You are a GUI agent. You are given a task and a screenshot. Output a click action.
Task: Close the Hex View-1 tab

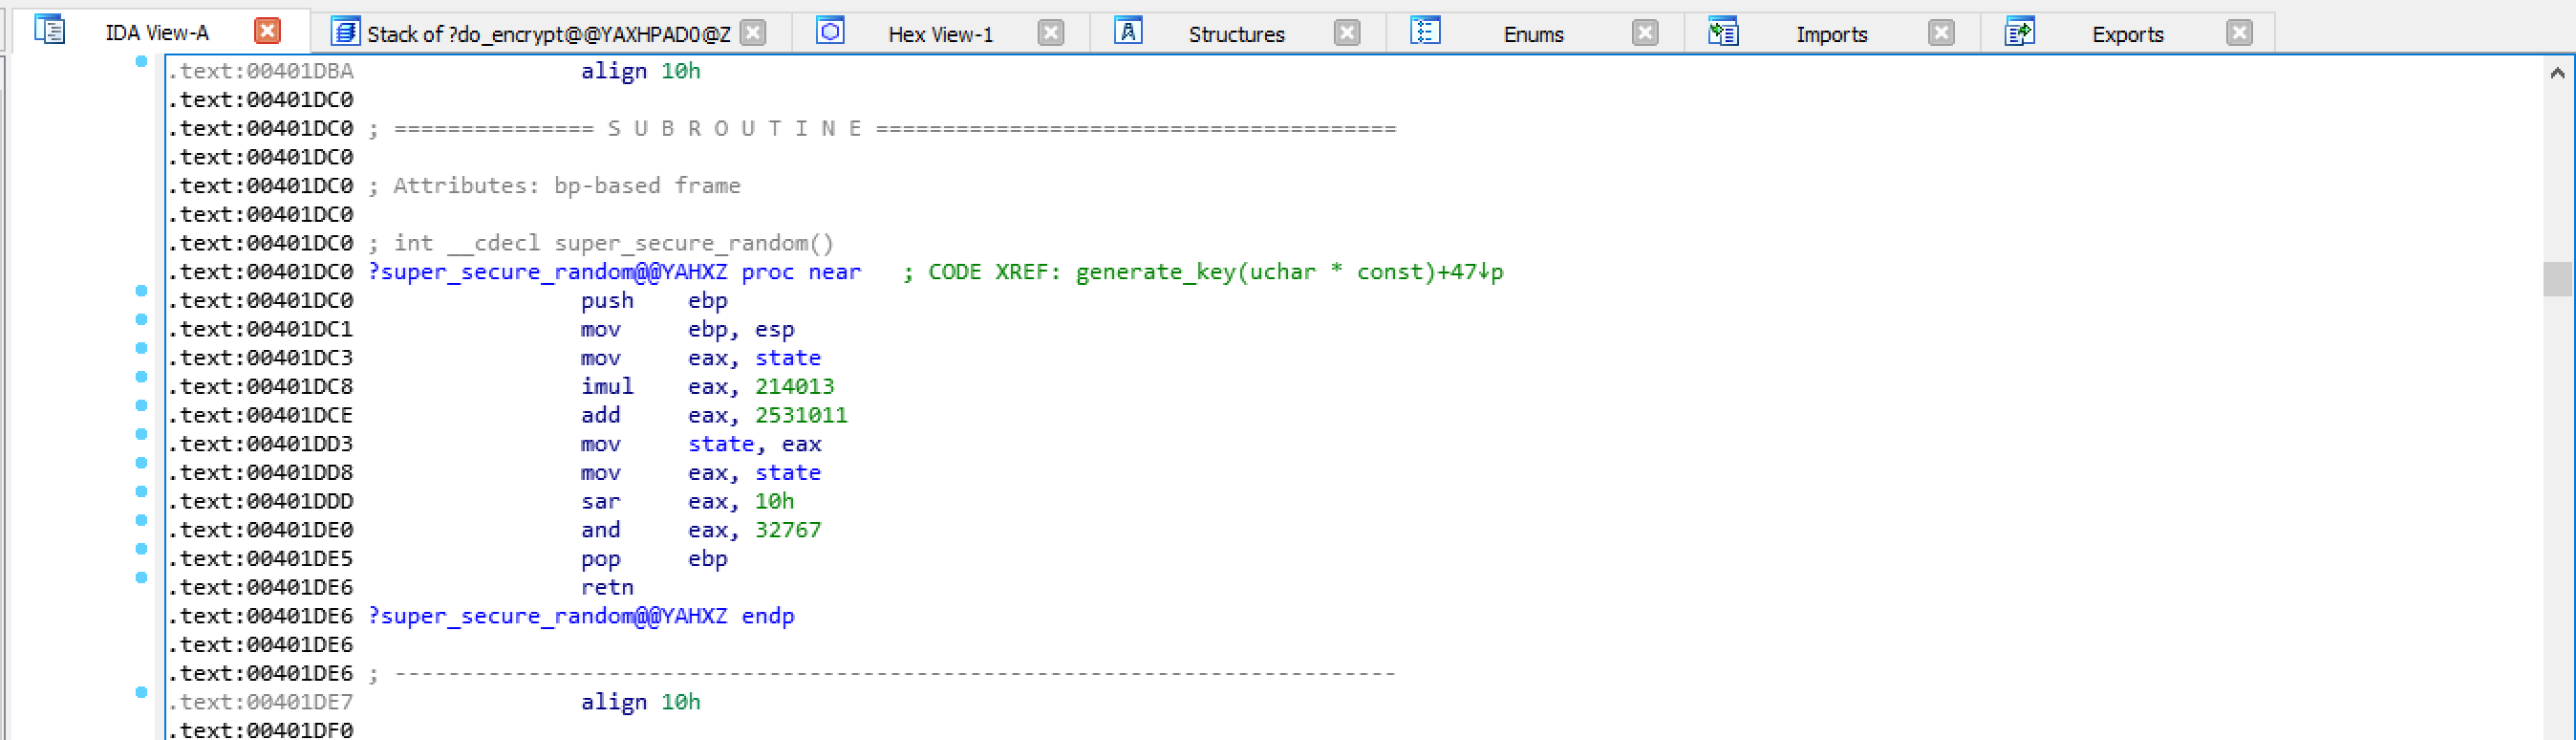pyautogui.click(x=1051, y=33)
